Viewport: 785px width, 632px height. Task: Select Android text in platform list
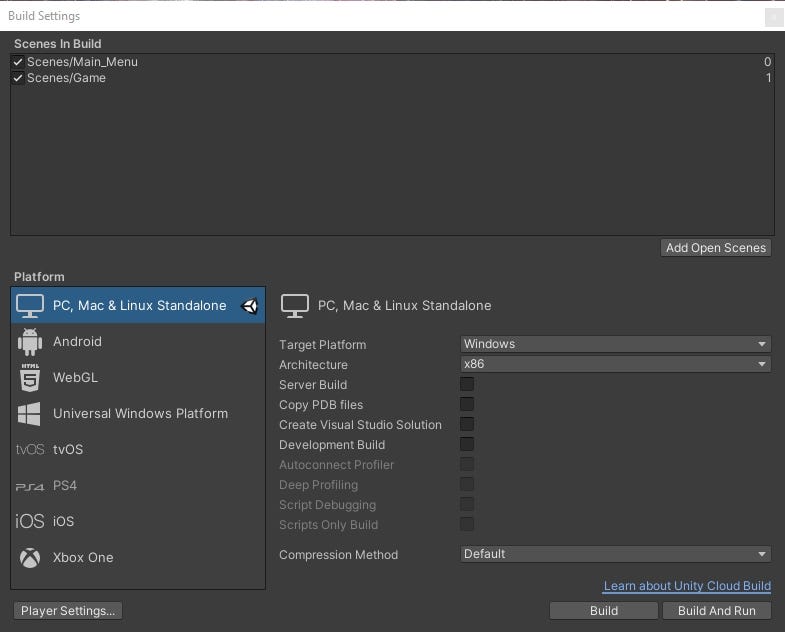coord(78,342)
